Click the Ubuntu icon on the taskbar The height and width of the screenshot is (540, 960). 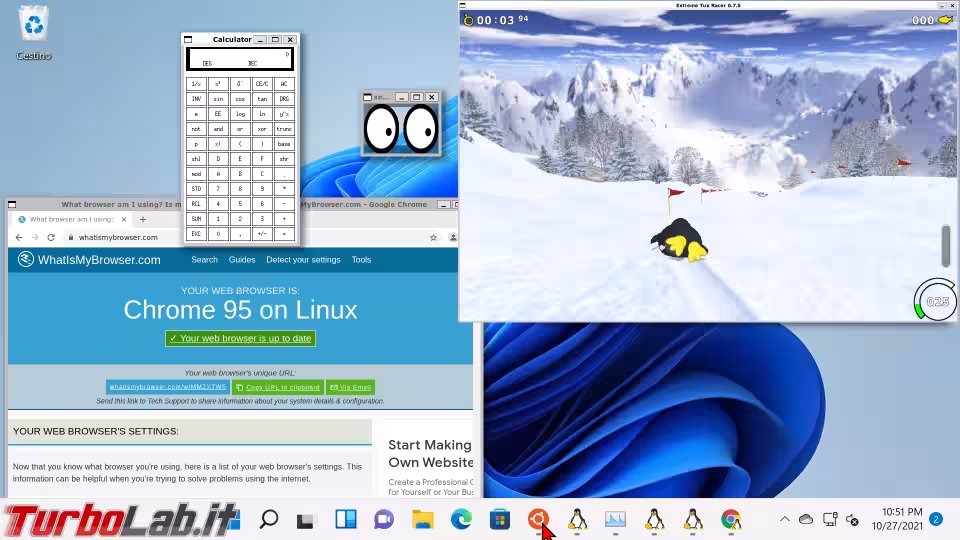(538, 519)
